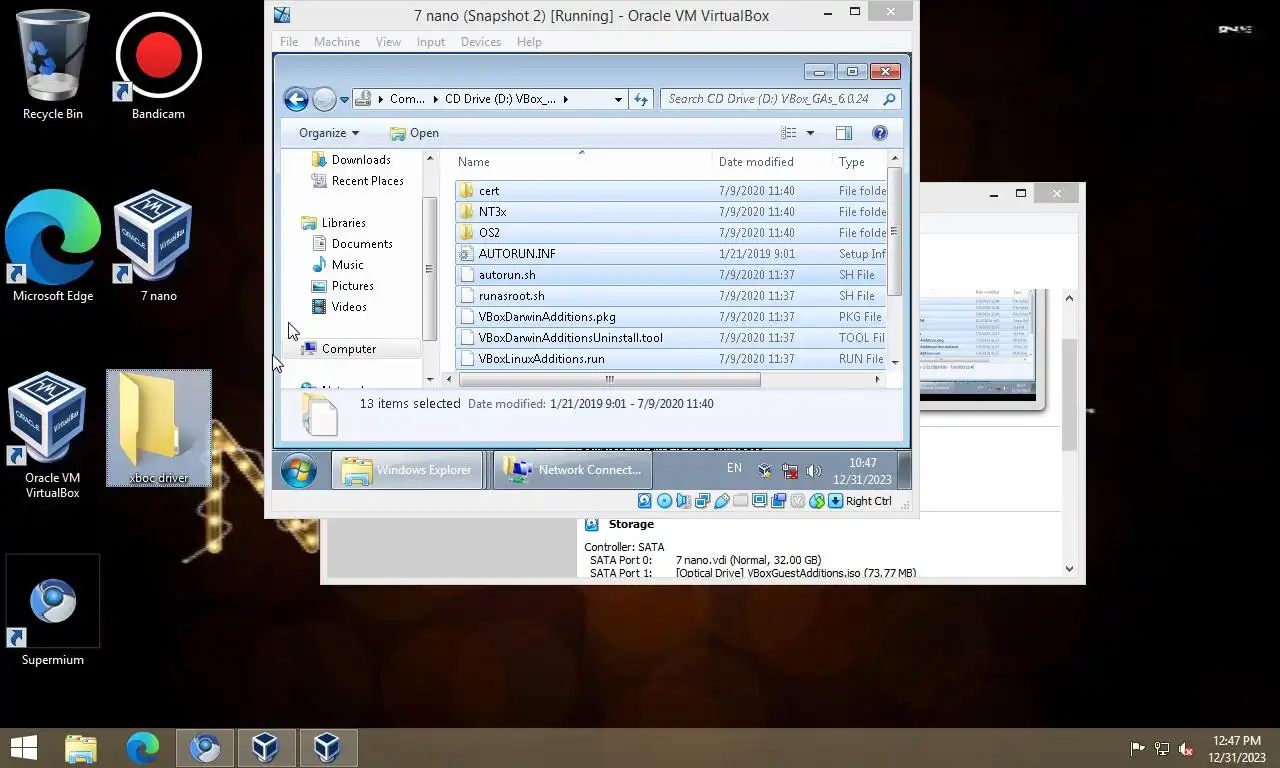The height and width of the screenshot is (768, 1280).
Task: Click the VirtualBox network status icon
Action: click(x=703, y=501)
